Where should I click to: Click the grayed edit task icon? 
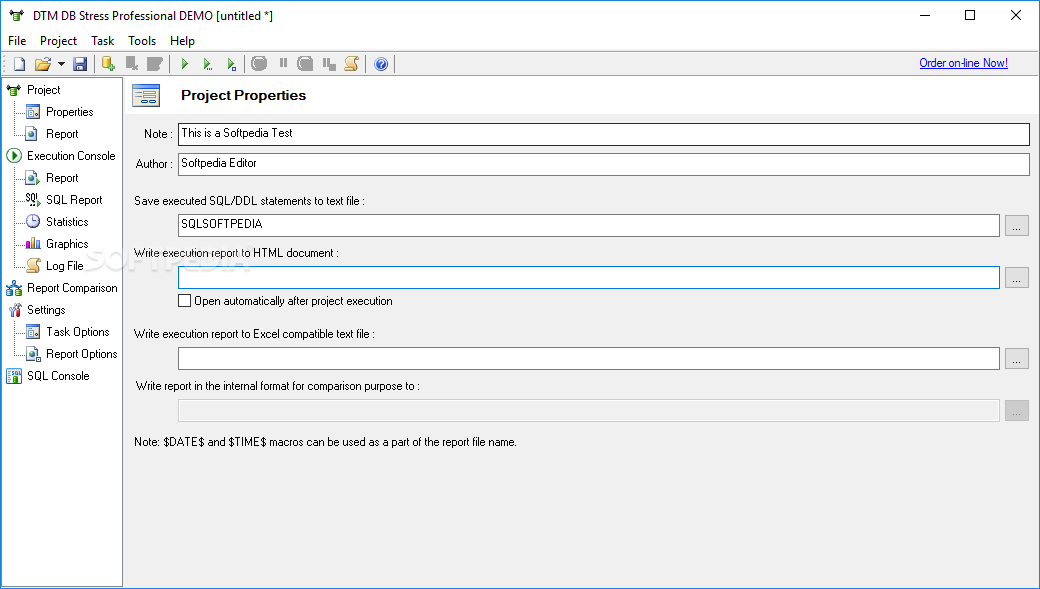pos(155,64)
